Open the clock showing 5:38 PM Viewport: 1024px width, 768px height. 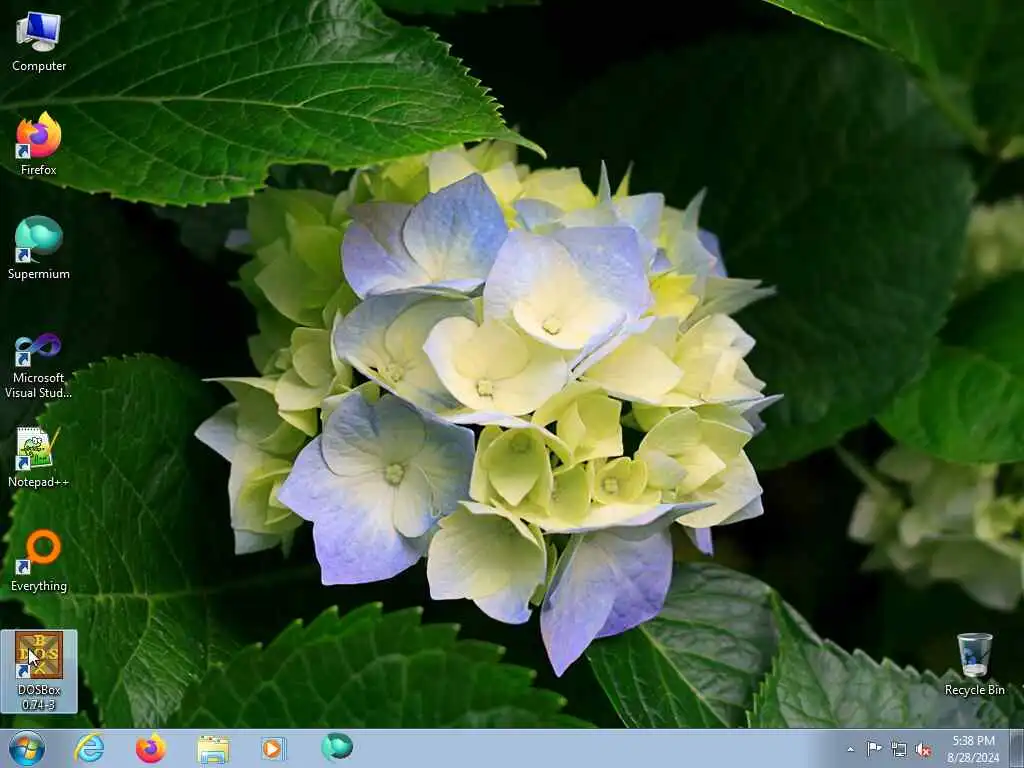(973, 749)
